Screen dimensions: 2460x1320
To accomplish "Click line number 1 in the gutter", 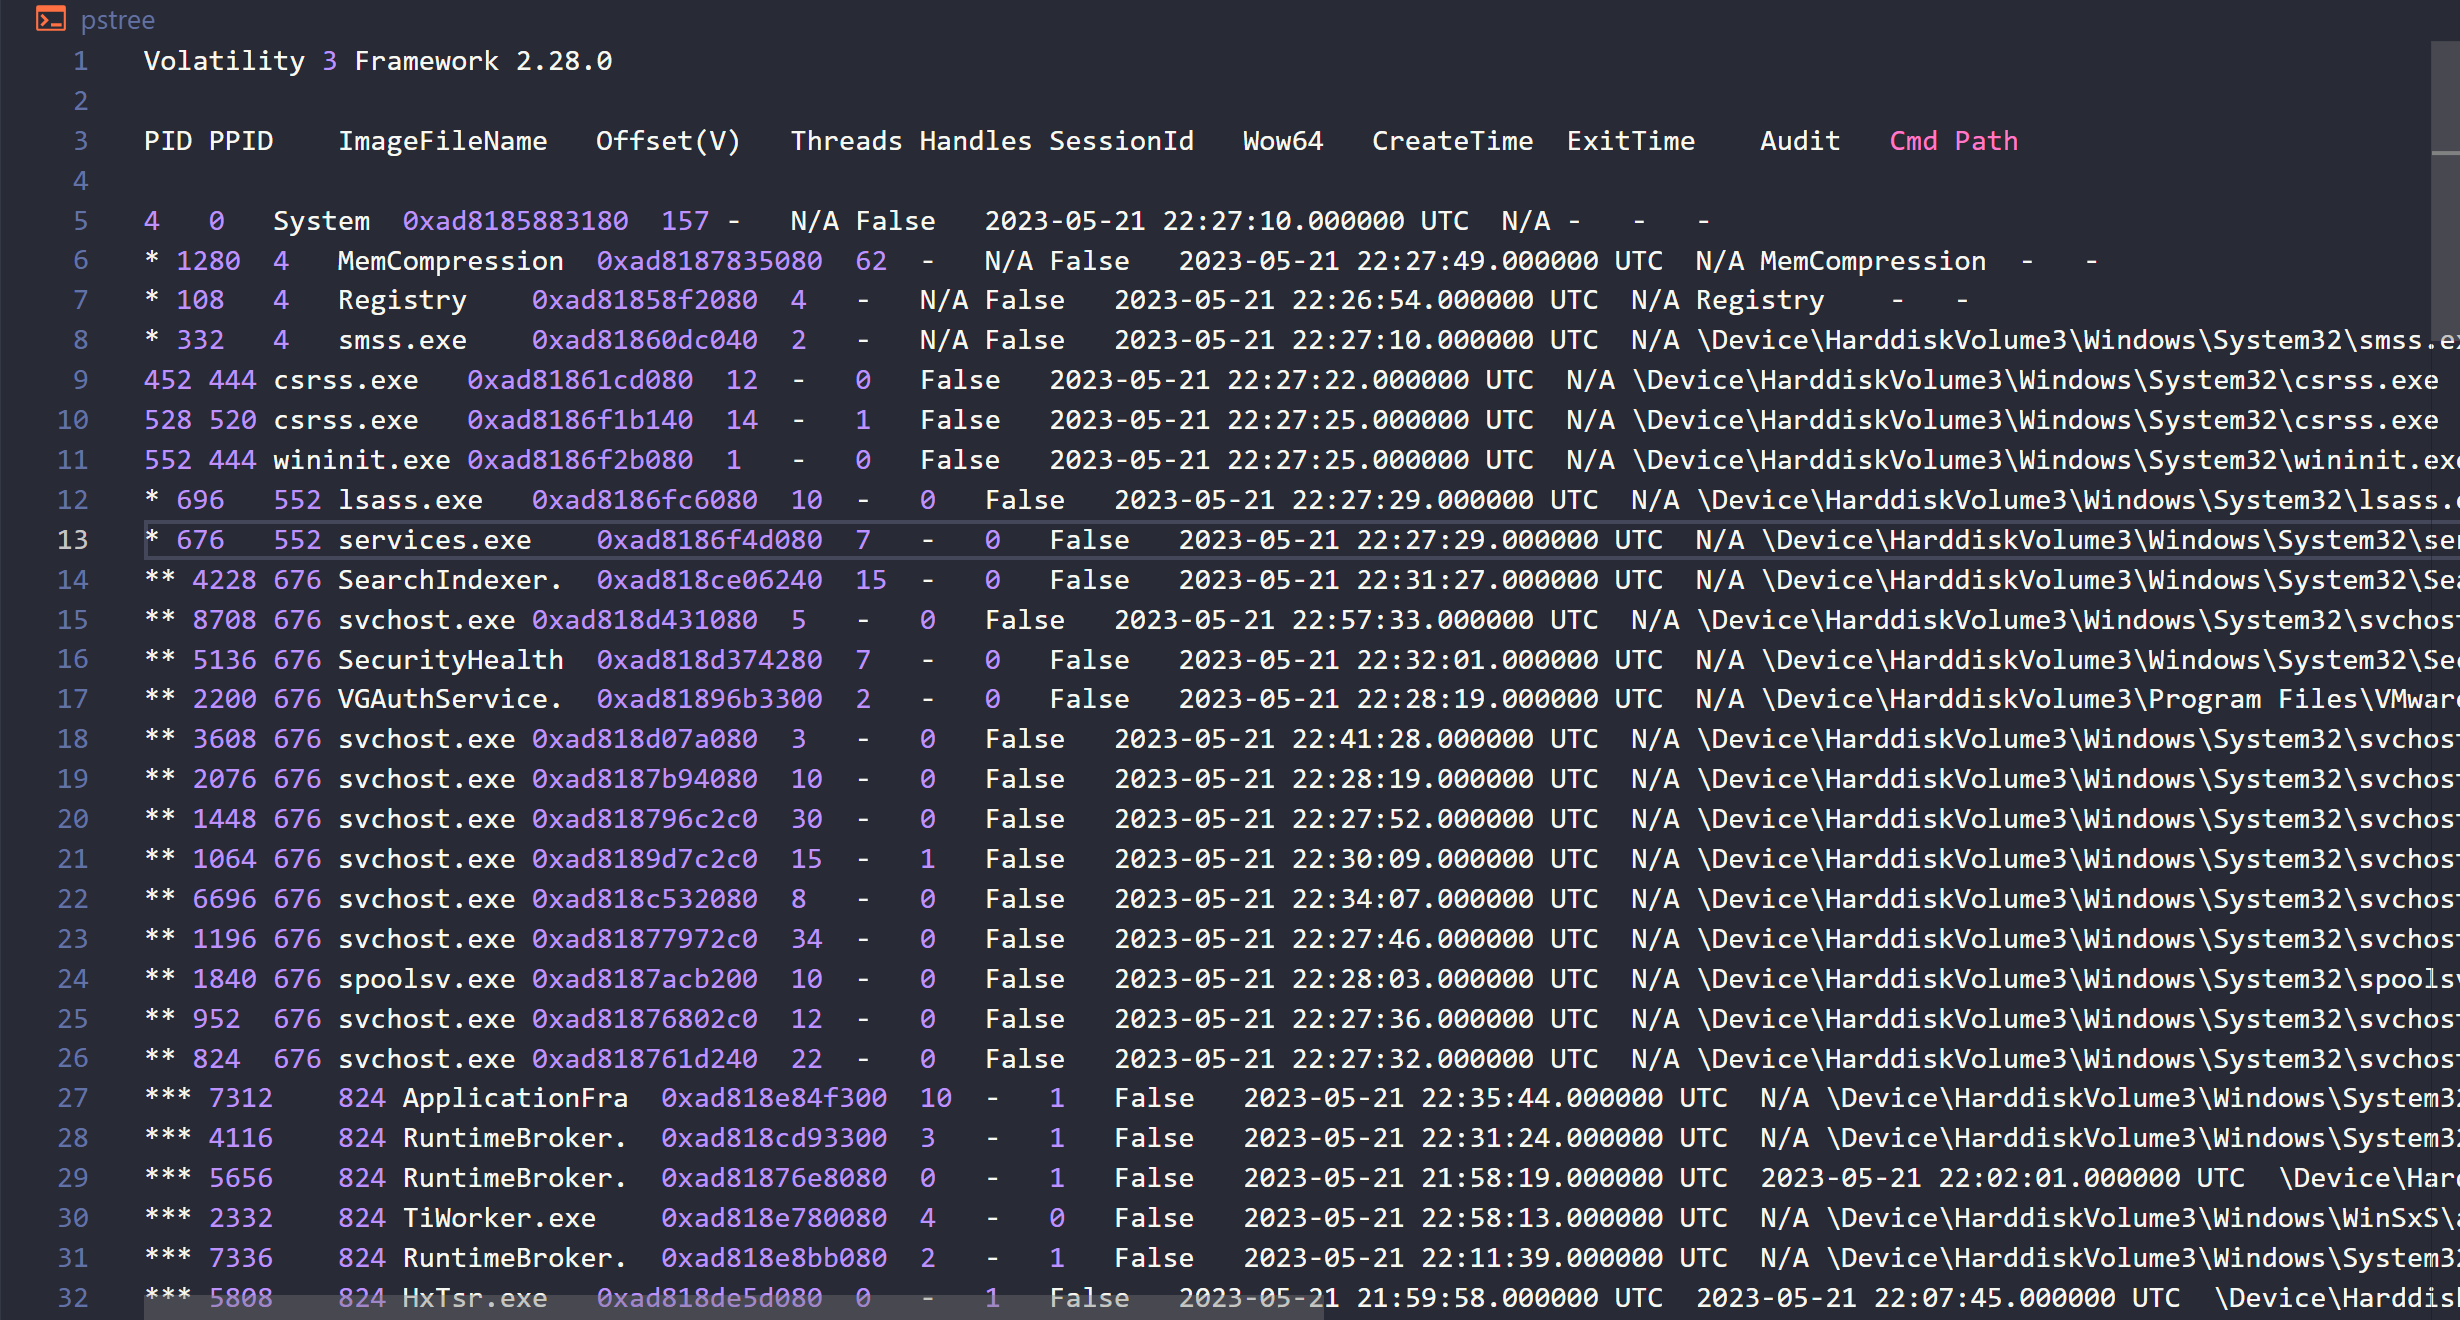I will [81, 61].
